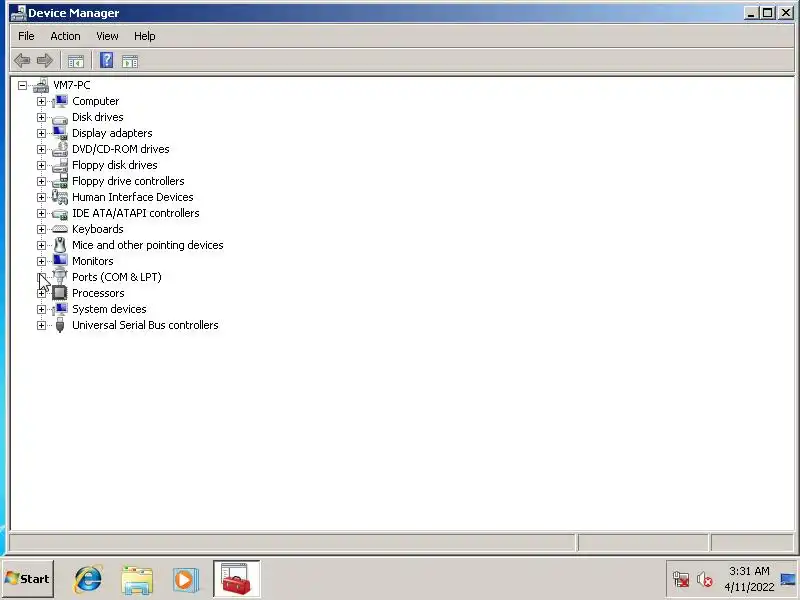The width and height of the screenshot is (800, 600).
Task: Click the network status tray icon
Action: (681, 579)
